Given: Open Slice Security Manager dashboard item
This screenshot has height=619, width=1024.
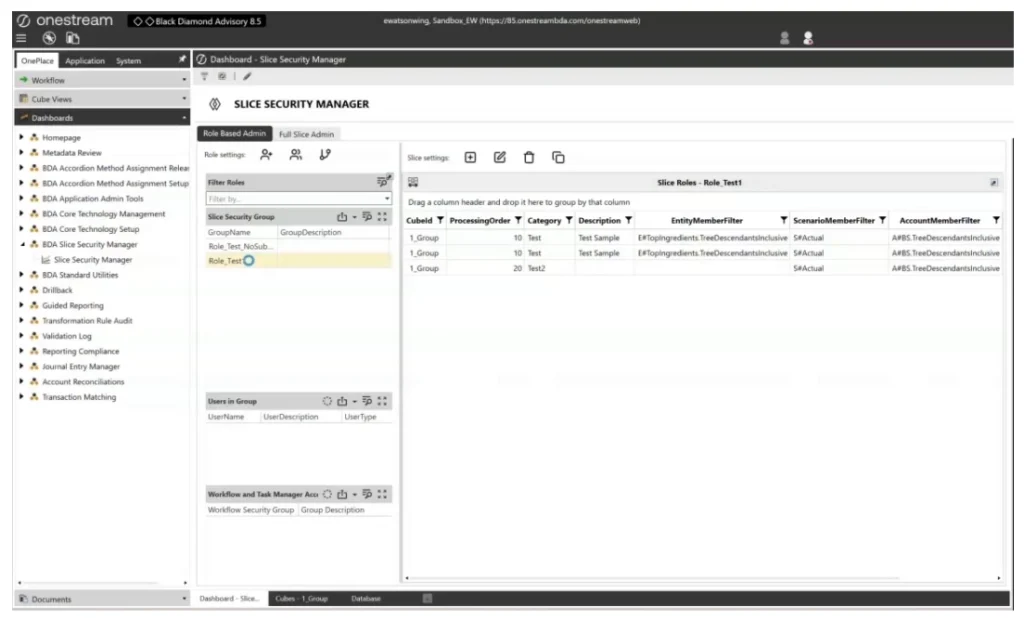Looking at the screenshot, I should (93, 260).
